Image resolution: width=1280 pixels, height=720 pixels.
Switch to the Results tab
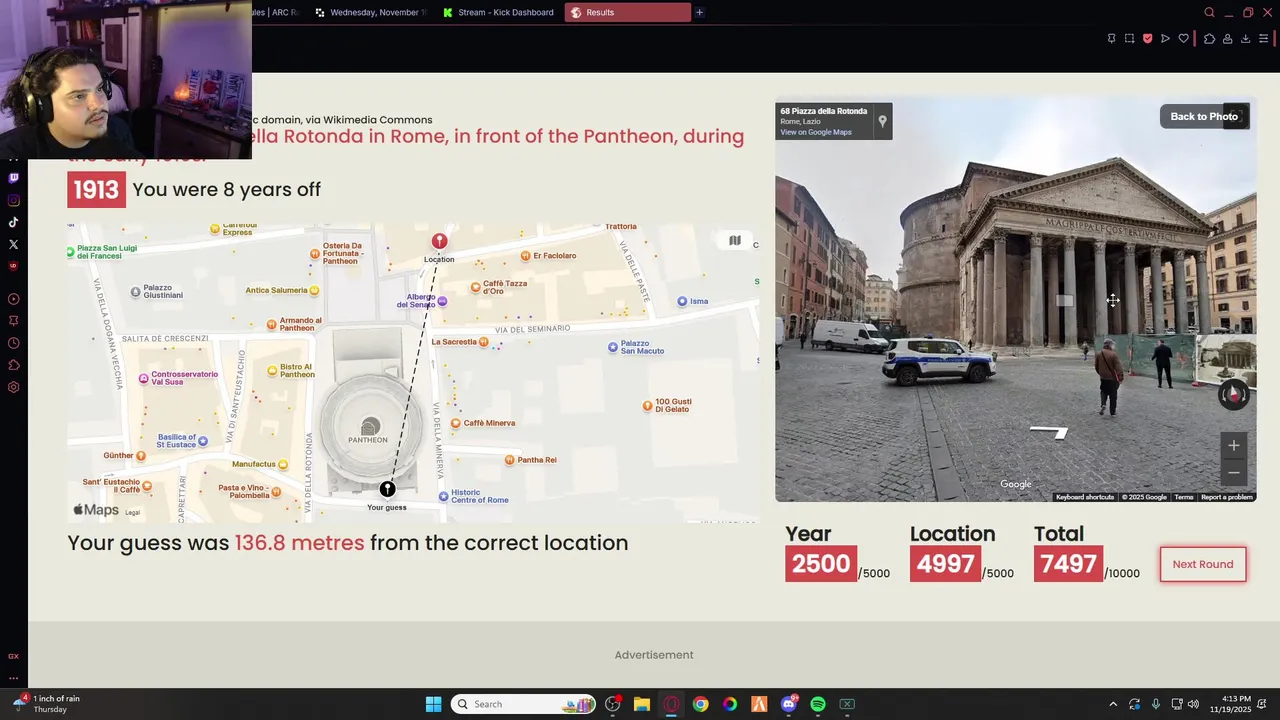(x=627, y=12)
